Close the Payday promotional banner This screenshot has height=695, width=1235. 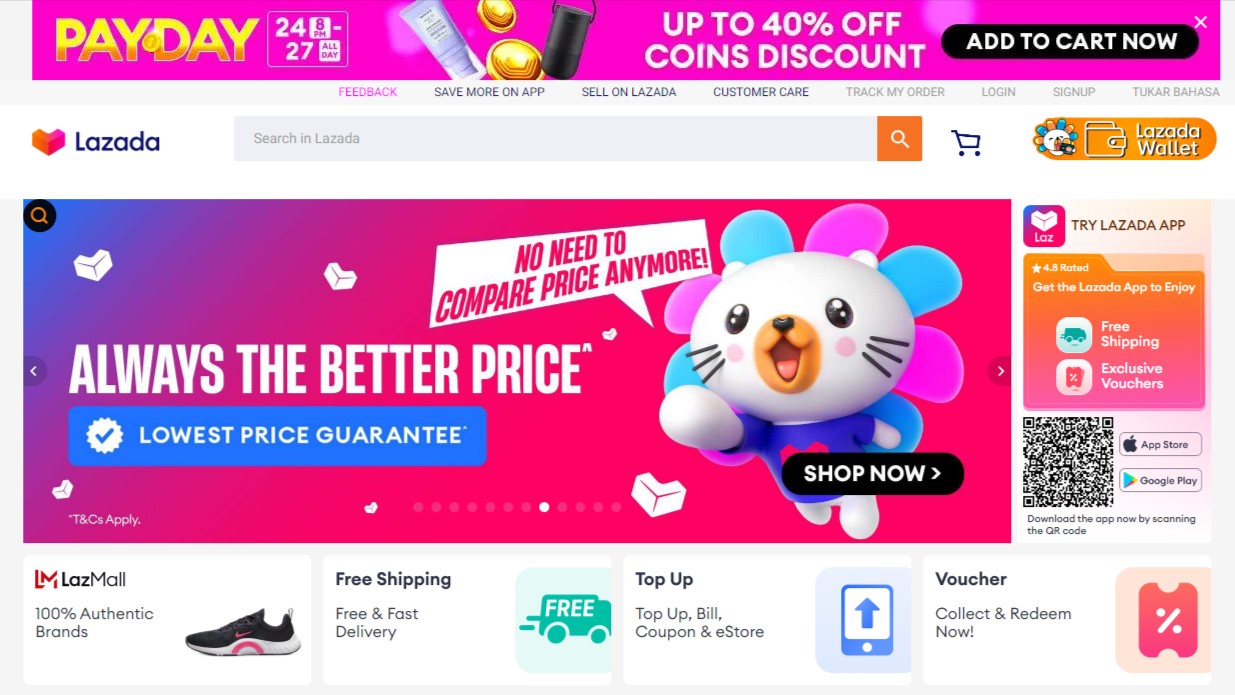[x=1200, y=22]
